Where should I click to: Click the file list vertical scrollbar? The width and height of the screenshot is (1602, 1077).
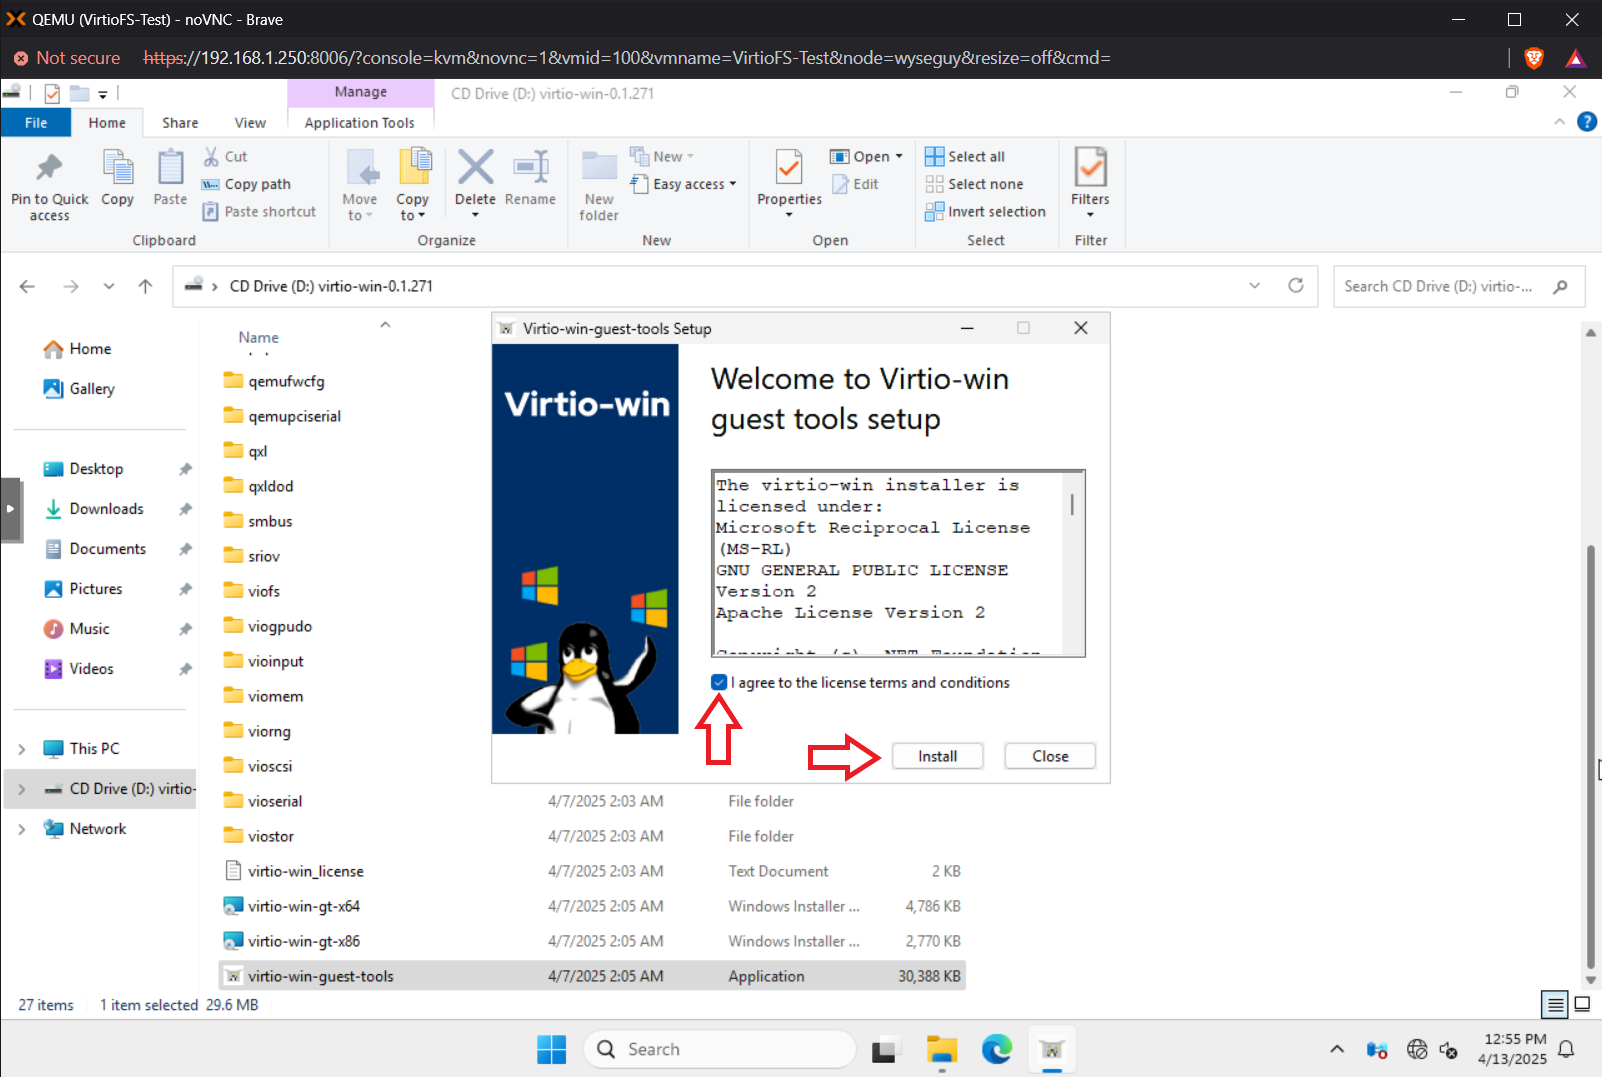1590,759
